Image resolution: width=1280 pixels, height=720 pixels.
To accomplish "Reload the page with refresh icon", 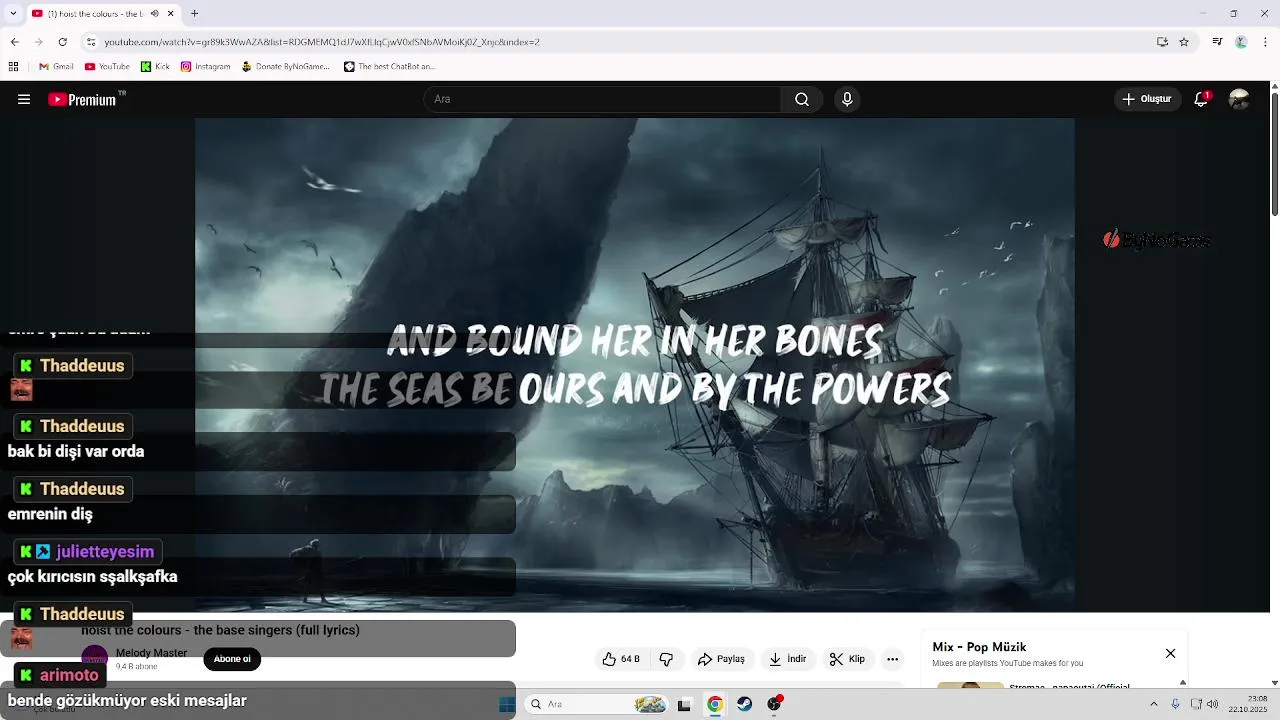I will pyautogui.click(x=63, y=42).
